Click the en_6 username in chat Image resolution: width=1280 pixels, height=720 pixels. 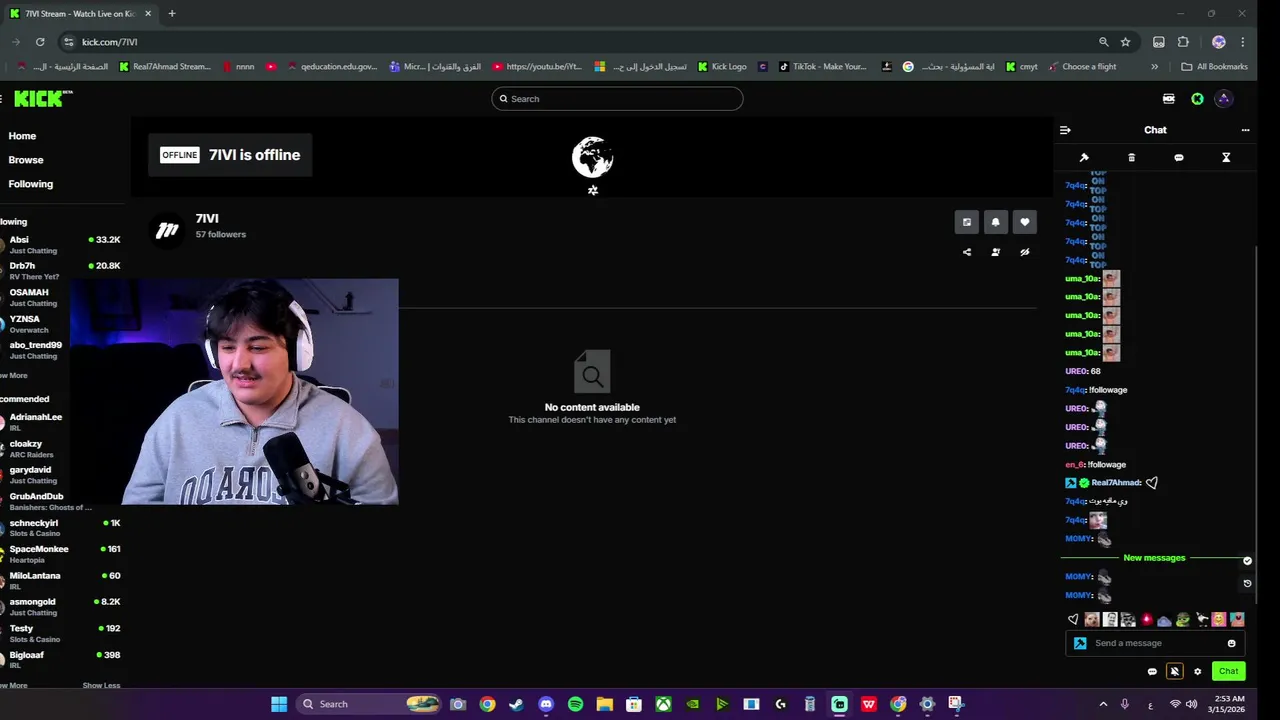[x=1075, y=465]
